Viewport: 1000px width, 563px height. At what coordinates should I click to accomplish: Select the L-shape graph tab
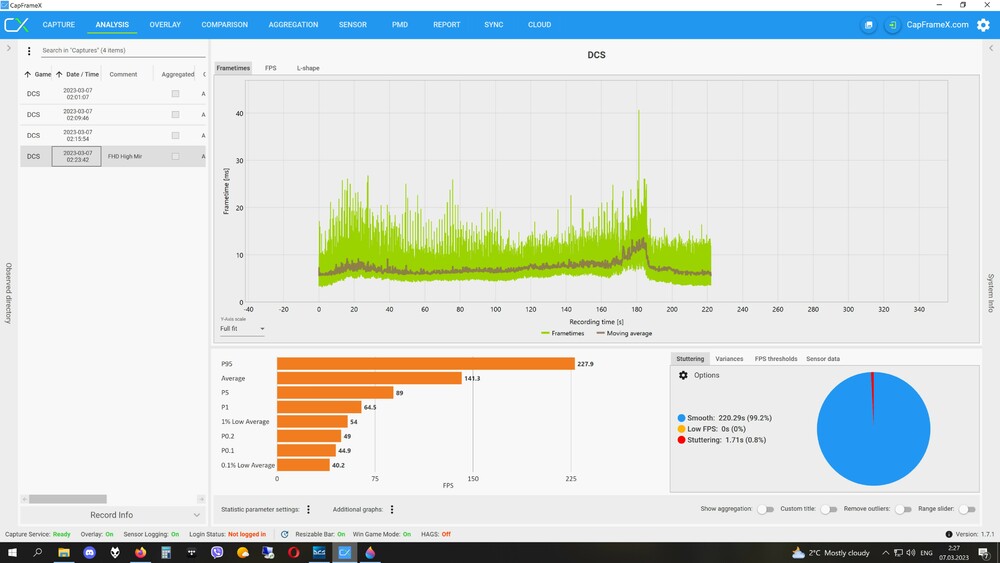(308, 68)
